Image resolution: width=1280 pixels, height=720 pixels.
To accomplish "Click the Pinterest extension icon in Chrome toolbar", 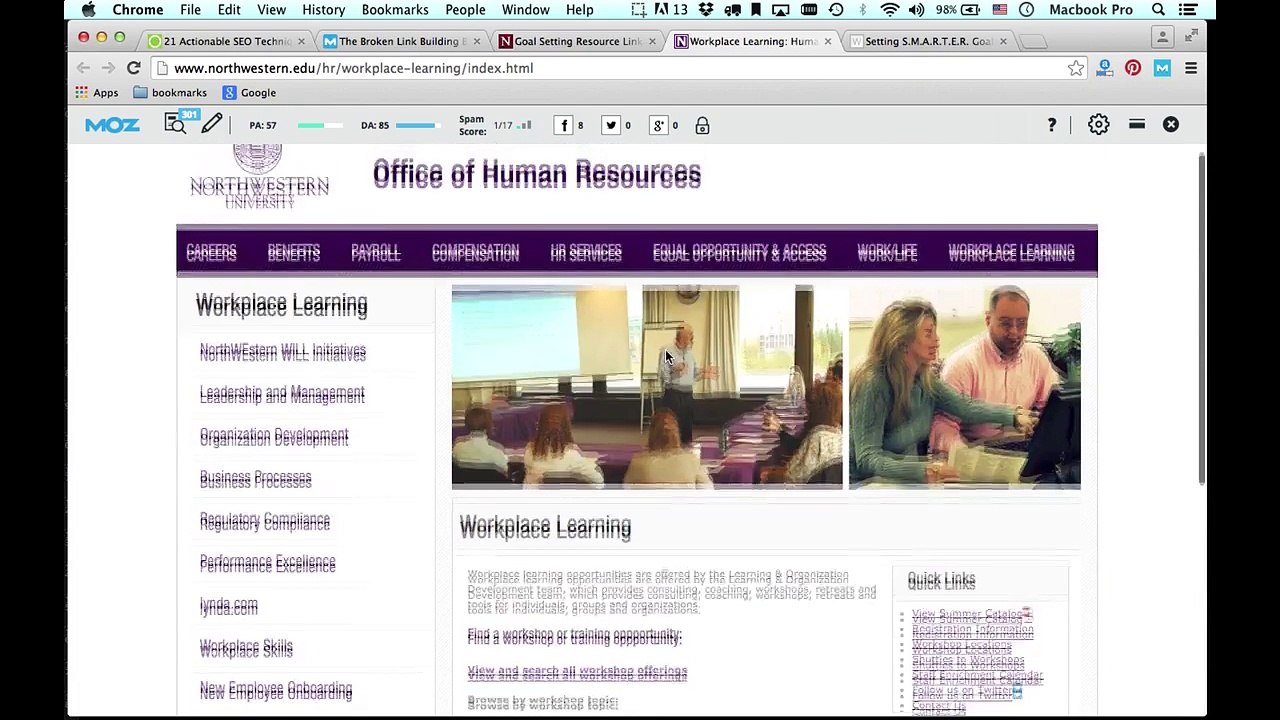I will tap(1133, 68).
